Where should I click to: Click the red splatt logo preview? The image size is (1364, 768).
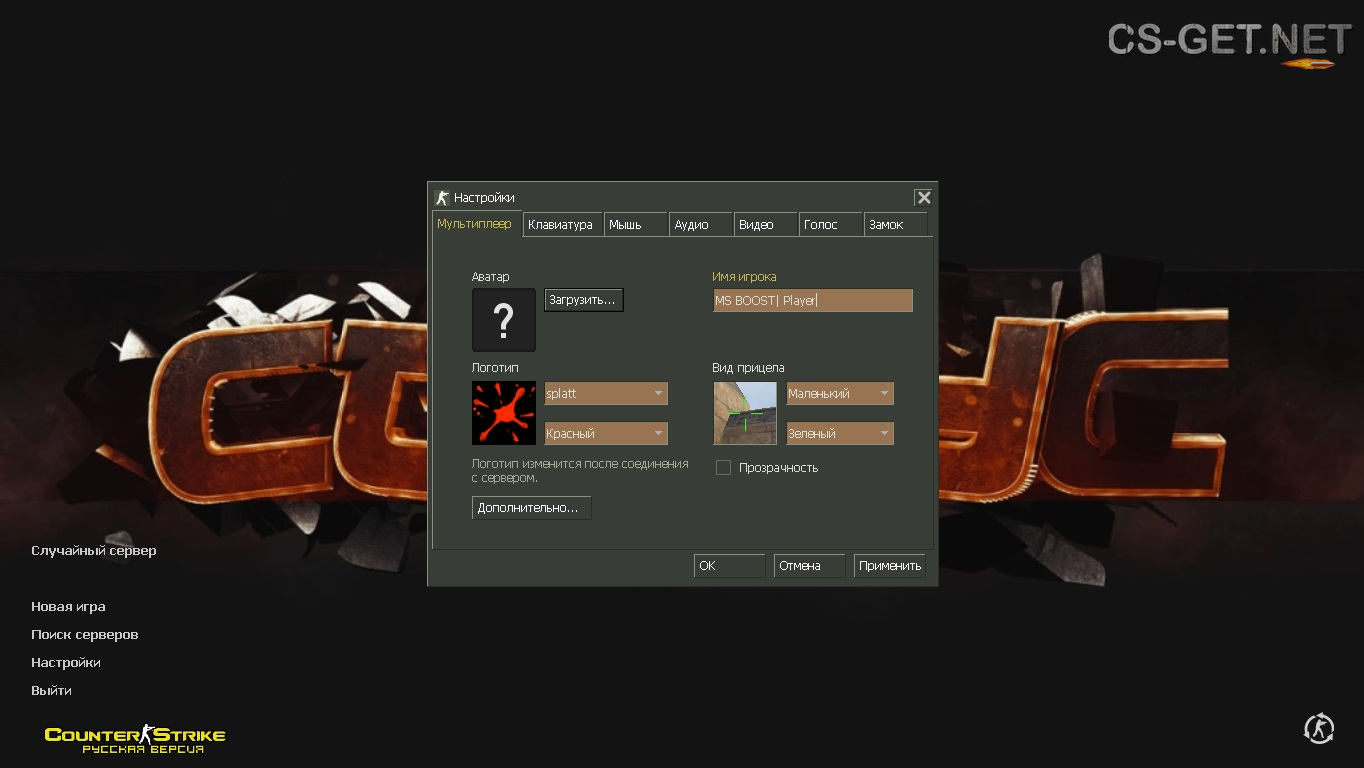(x=504, y=413)
